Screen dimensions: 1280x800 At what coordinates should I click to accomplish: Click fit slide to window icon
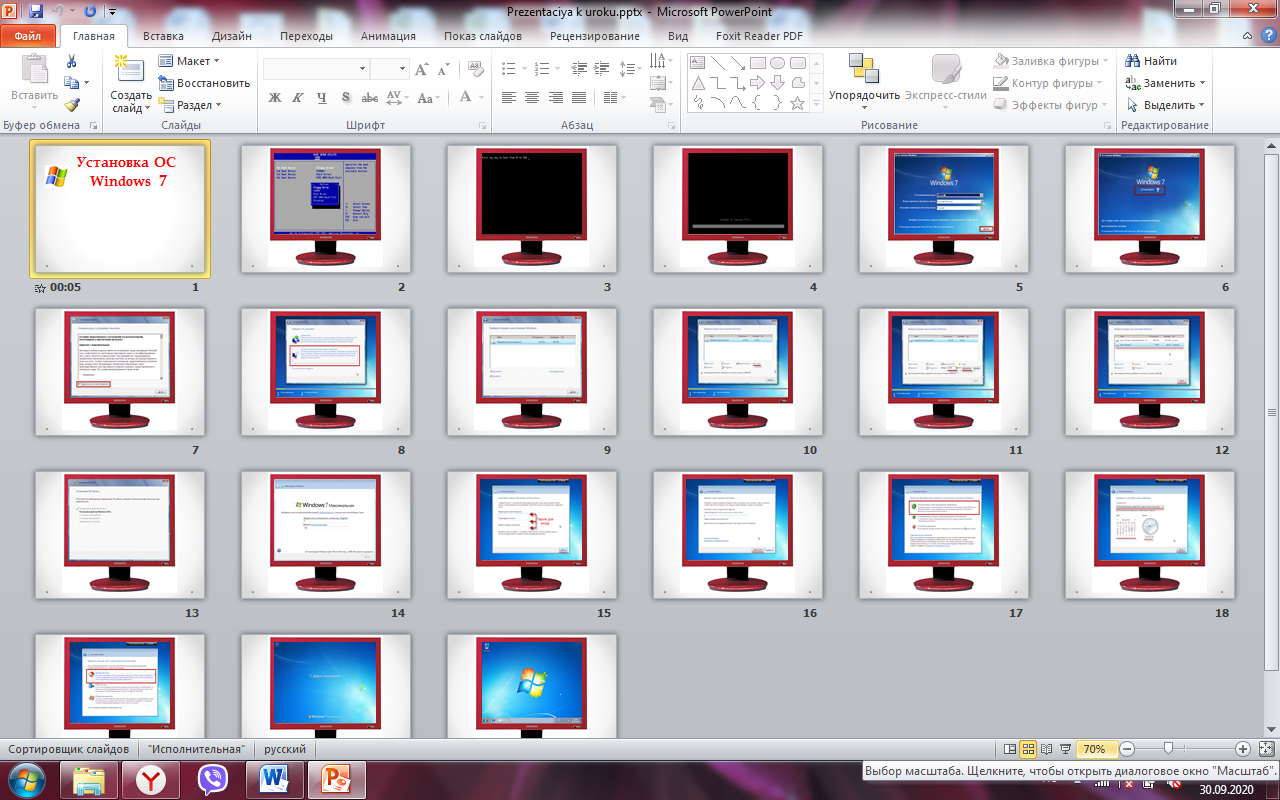point(1266,749)
